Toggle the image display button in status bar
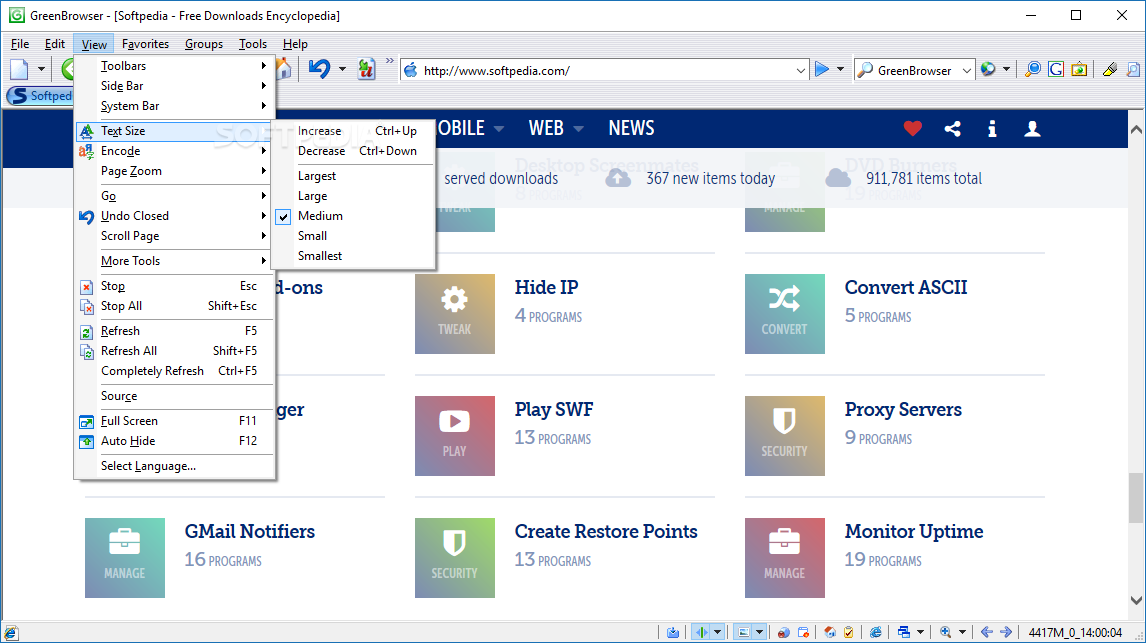The width and height of the screenshot is (1146, 643). tap(743, 632)
